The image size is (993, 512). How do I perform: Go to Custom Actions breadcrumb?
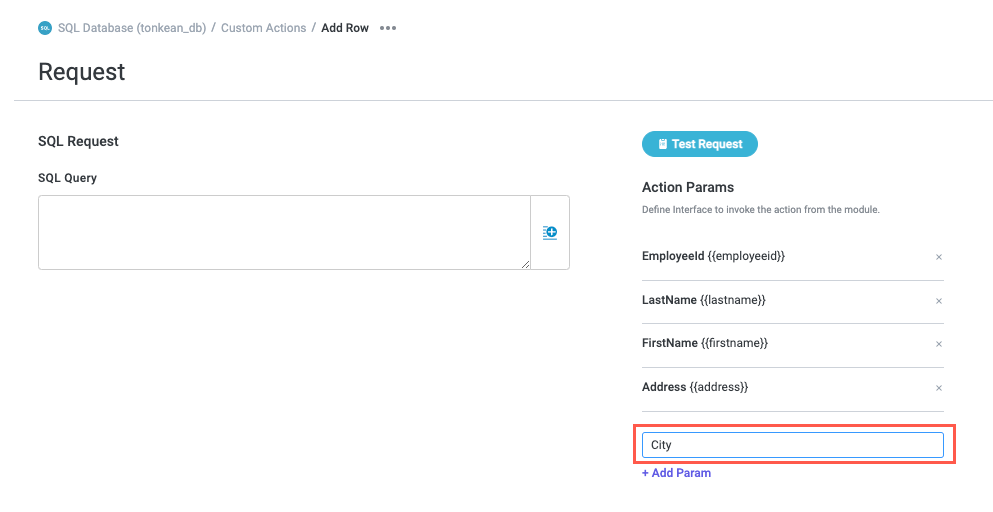[x=263, y=28]
